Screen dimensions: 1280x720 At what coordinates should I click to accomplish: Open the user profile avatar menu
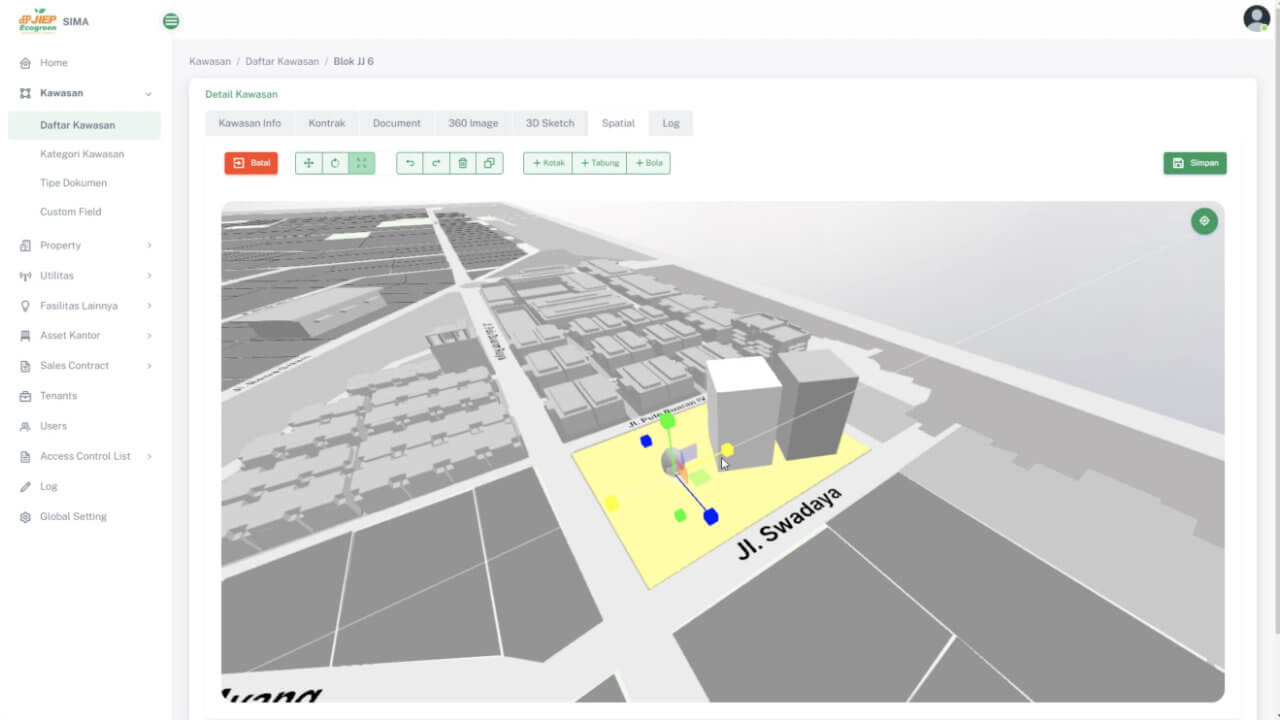[x=1255, y=18]
